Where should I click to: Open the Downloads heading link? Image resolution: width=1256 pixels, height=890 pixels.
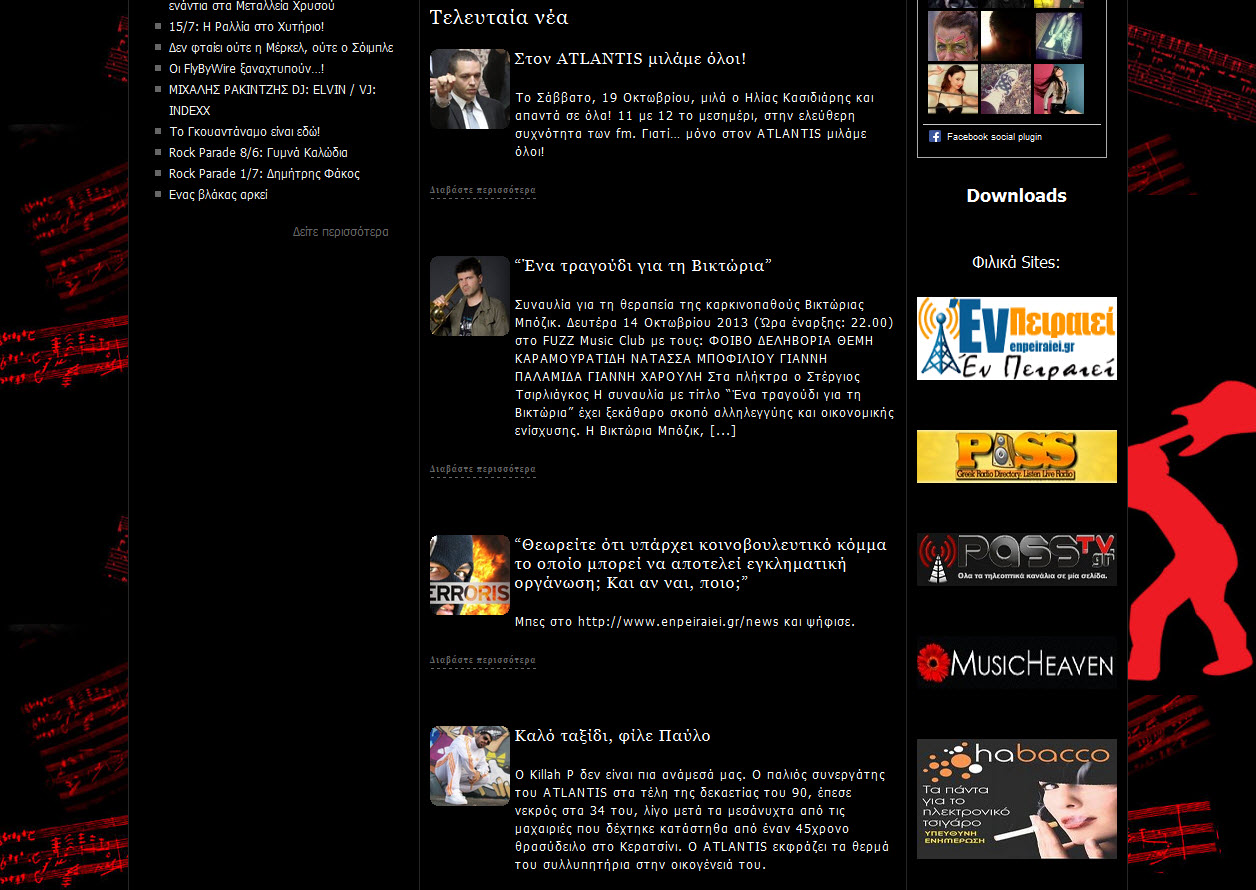click(x=1016, y=196)
